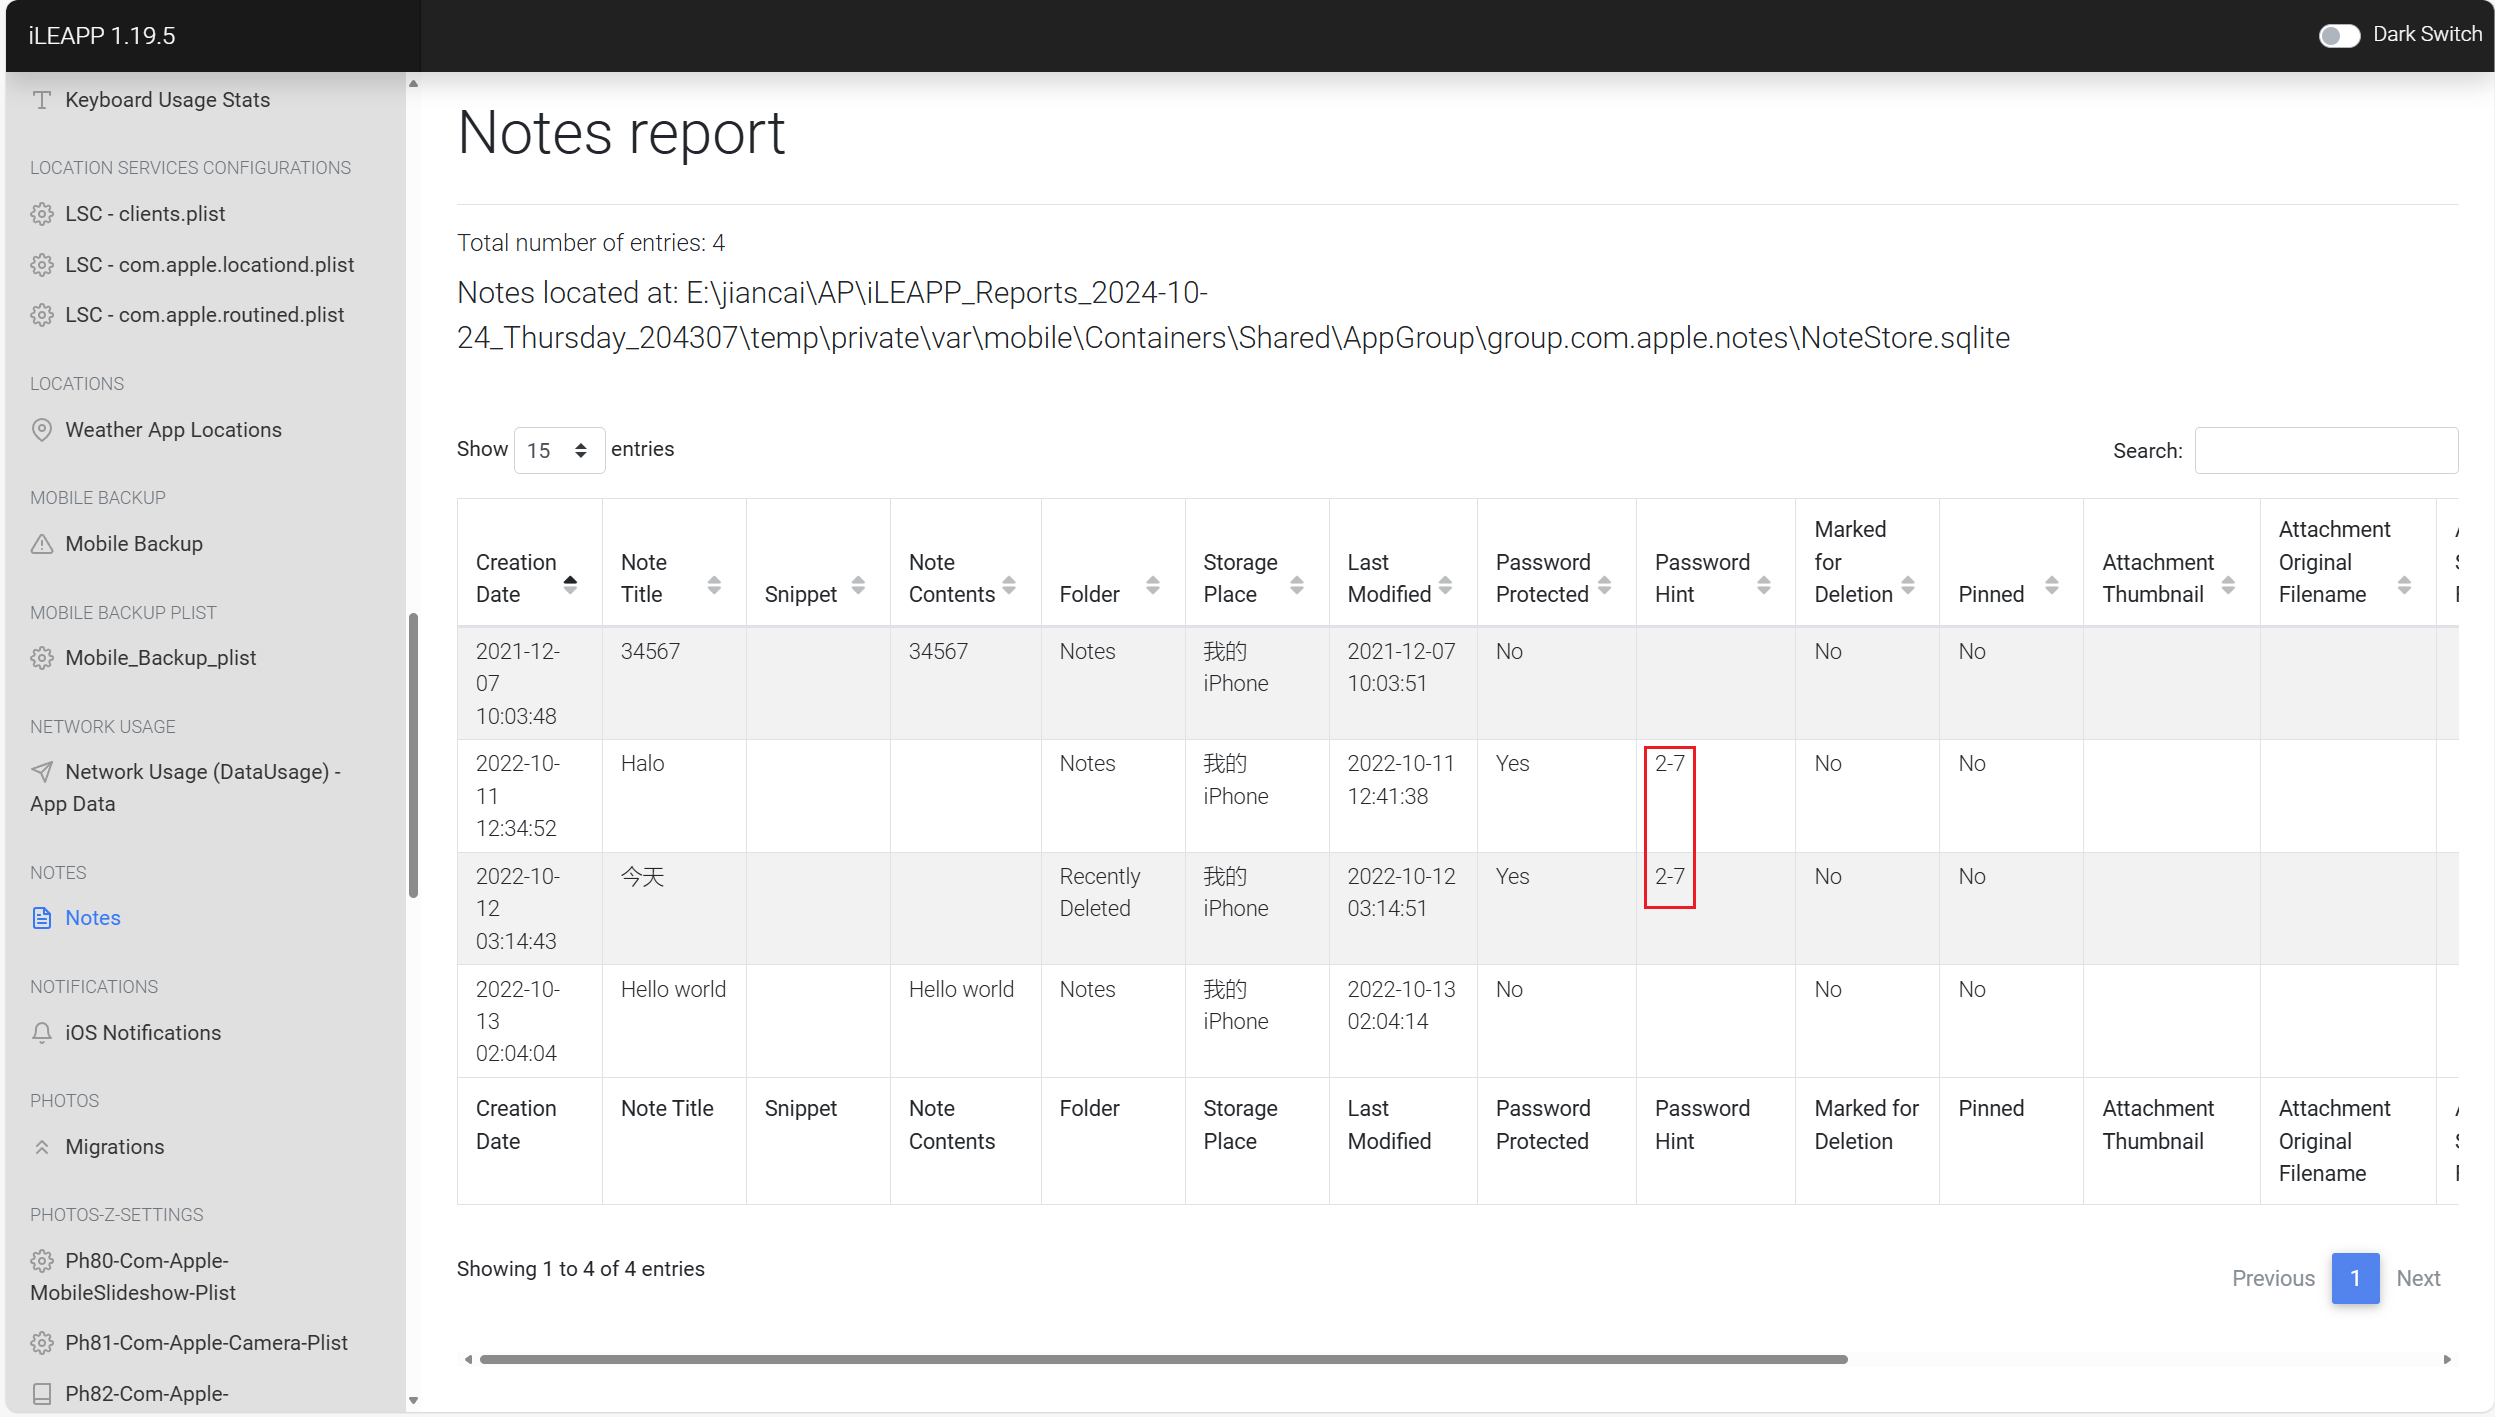Open LSC - clients.plist report
The image size is (2495, 1417).
(145, 214)
